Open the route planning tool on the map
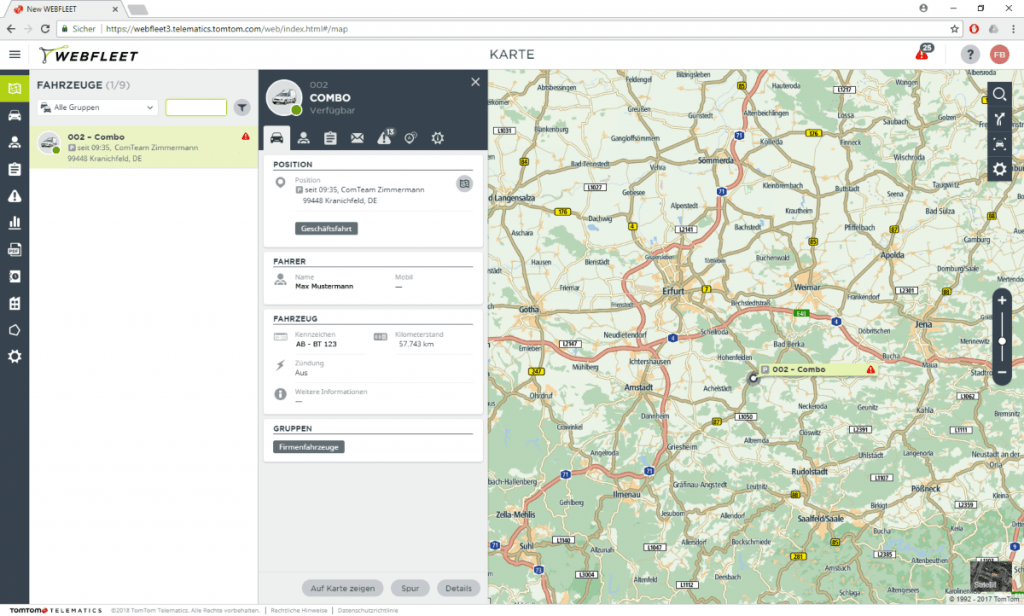 [1000, 120]
